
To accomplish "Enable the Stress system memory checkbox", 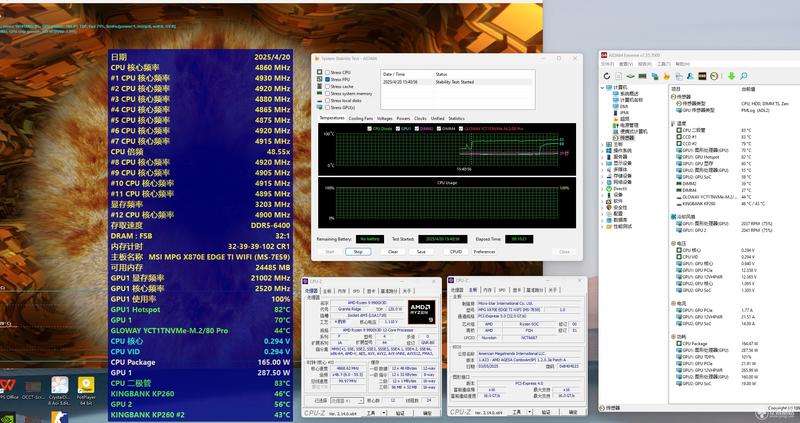I will 327,94.
